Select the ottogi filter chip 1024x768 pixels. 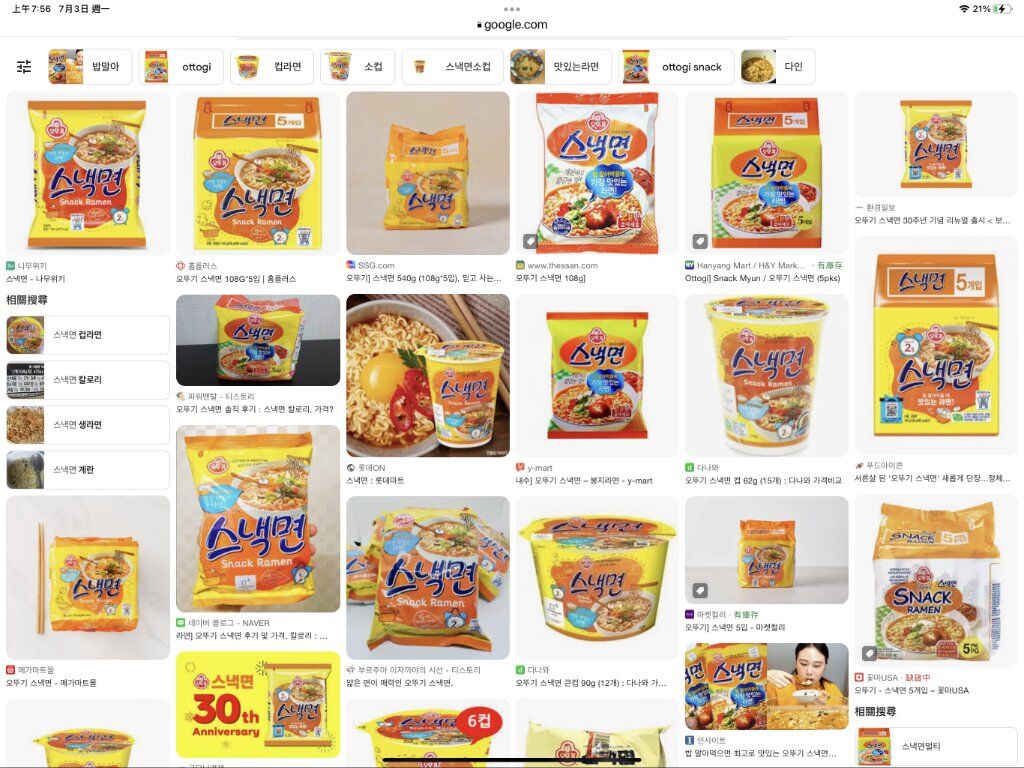pos(181,67)
